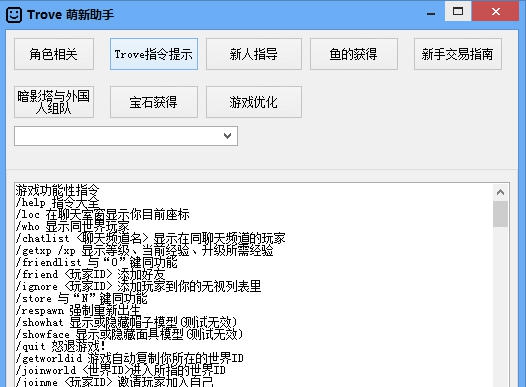Click the /getworldid command line

[x=129, y=358]
